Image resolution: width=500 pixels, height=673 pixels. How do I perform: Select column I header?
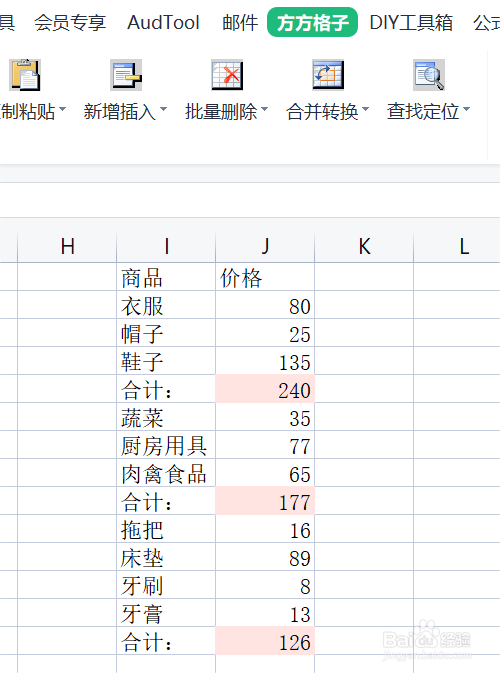(x=166, y=246)
